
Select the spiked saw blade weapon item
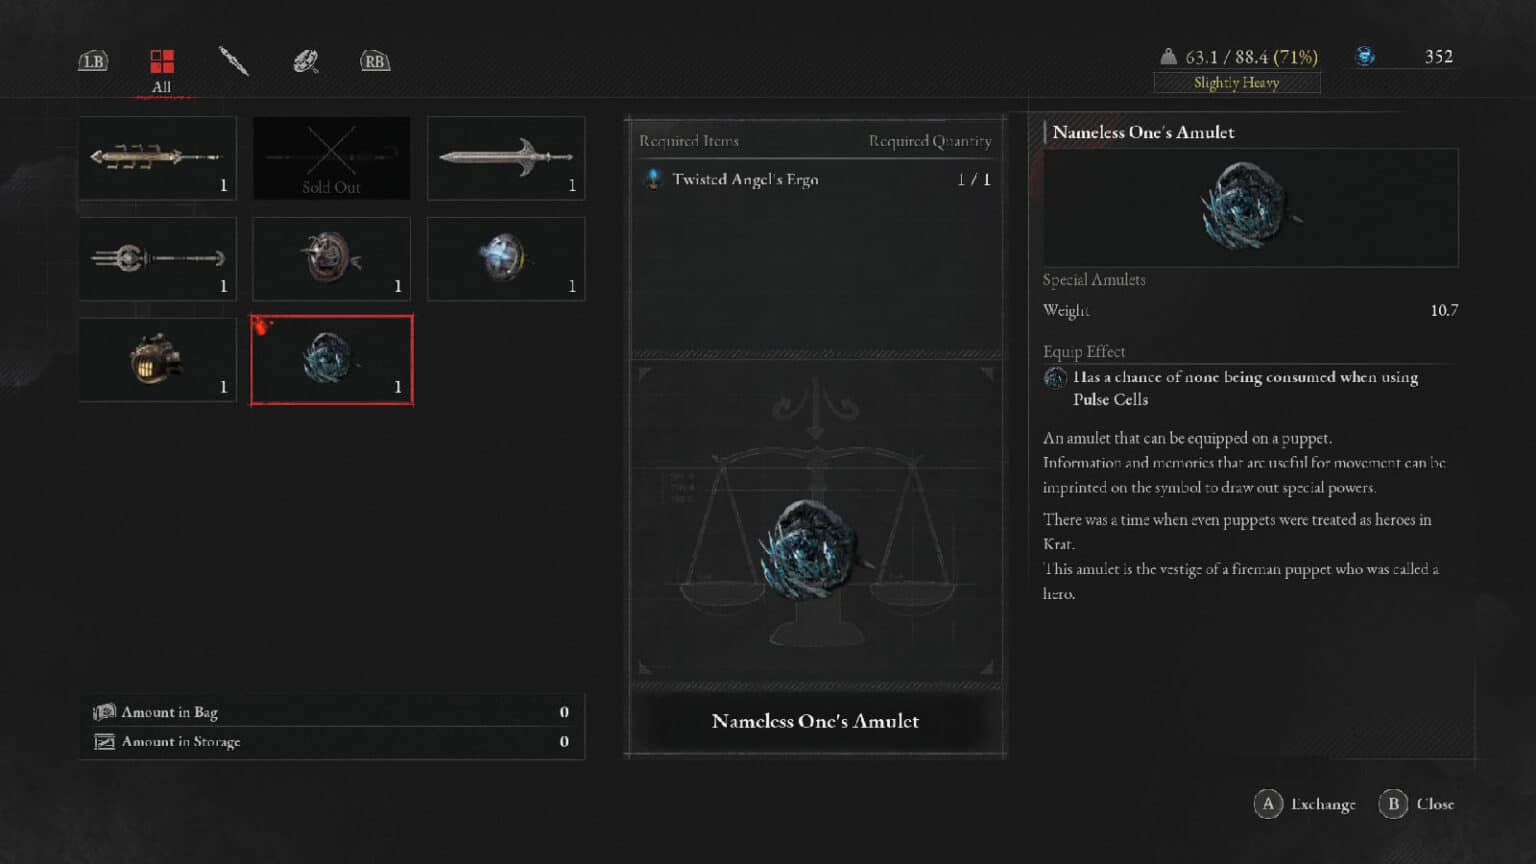click(158, 158)
